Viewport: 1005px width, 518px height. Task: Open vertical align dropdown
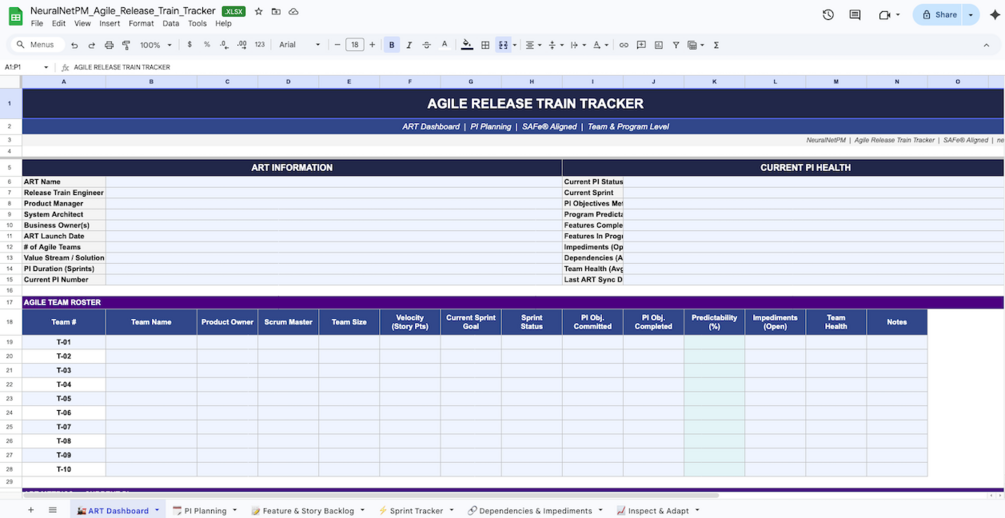(555, 45)
